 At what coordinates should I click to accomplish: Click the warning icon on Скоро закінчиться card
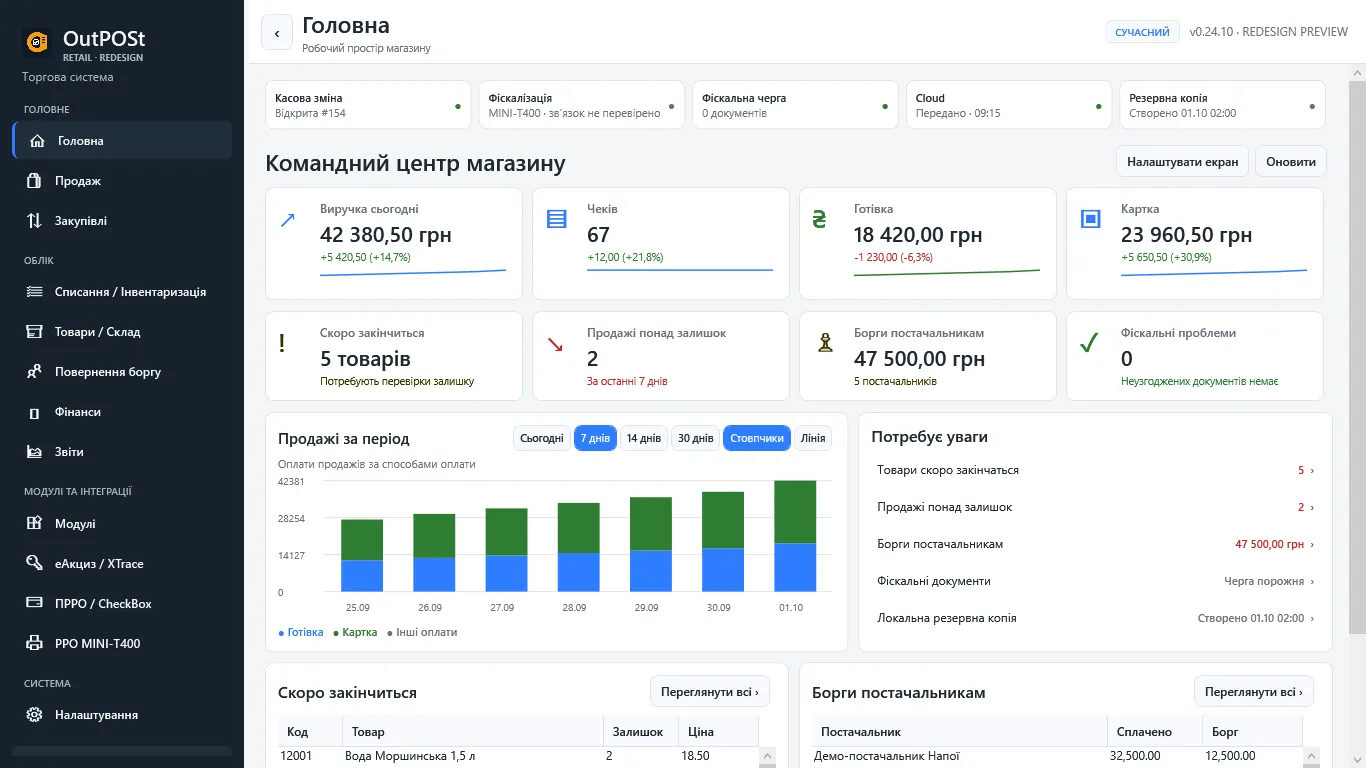(282, 343)
